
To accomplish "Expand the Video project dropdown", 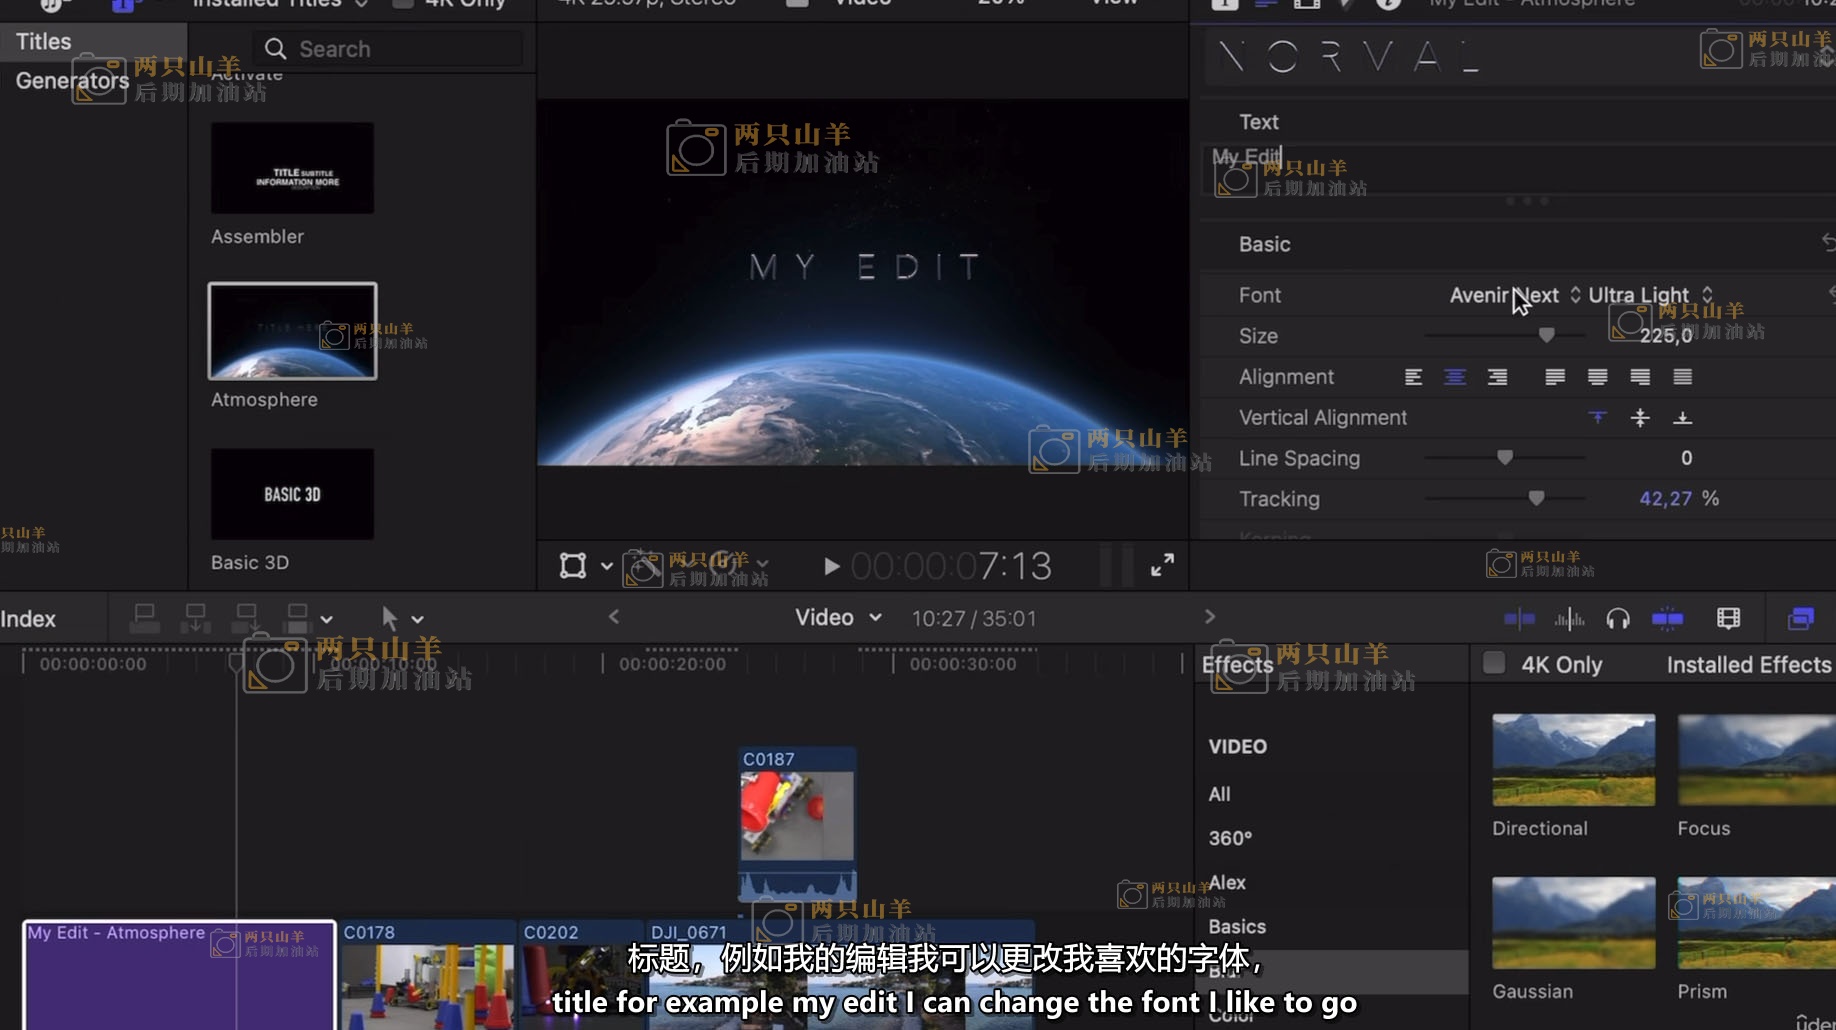I will pyautogui.click(x=838, y=618).
